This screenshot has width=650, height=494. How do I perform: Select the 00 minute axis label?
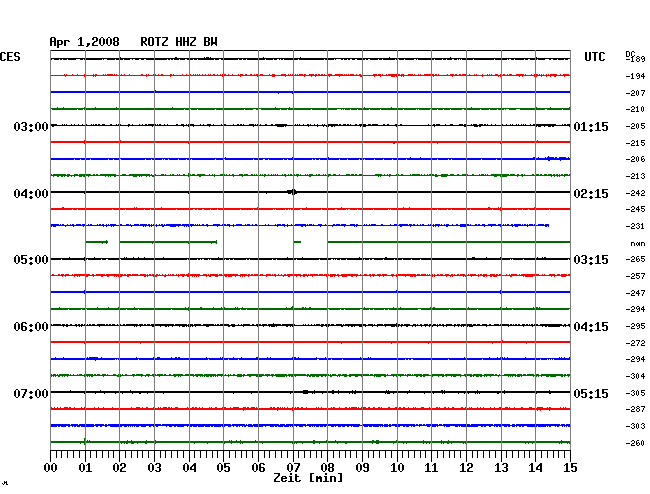pos(51,468)
